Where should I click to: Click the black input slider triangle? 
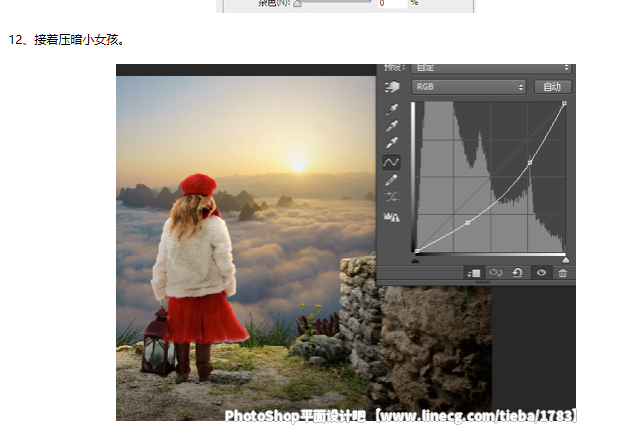(x=415, y=260)
